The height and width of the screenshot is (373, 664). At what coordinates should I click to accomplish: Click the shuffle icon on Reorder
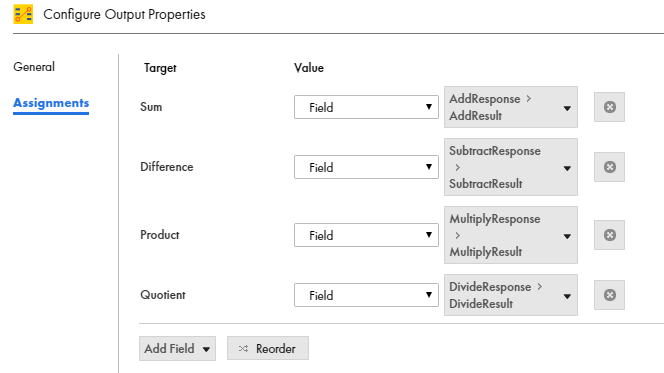(243, 348)
